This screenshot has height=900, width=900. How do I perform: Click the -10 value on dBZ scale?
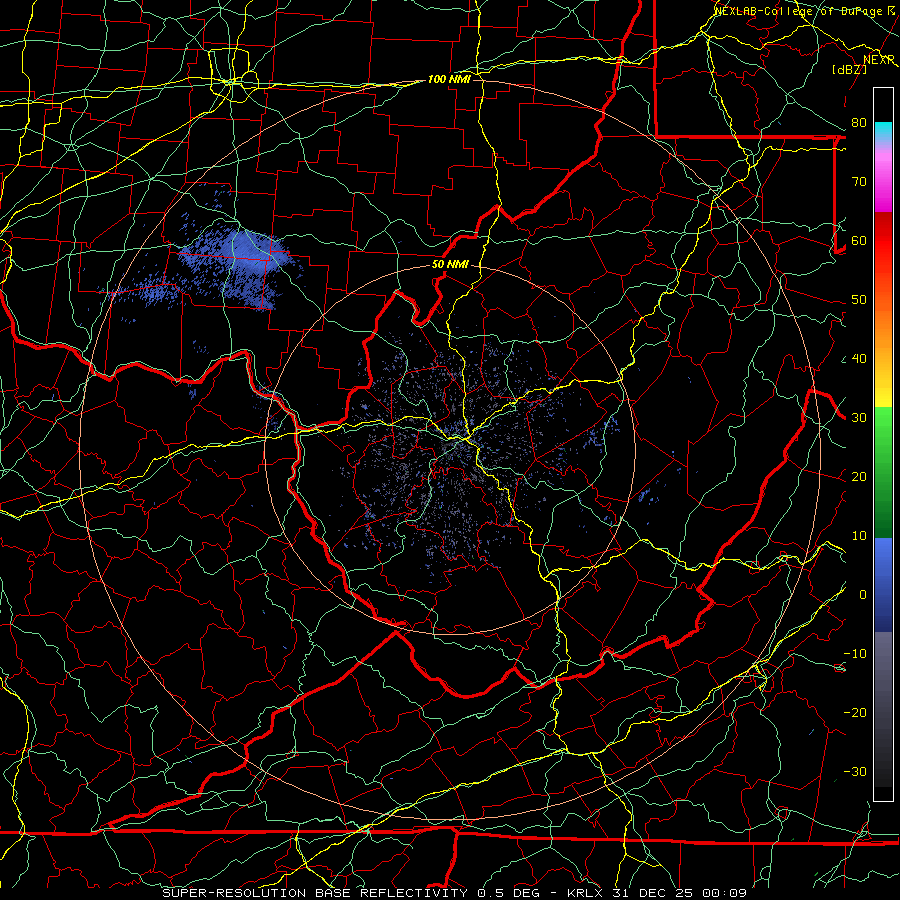[x=855, y=654]
